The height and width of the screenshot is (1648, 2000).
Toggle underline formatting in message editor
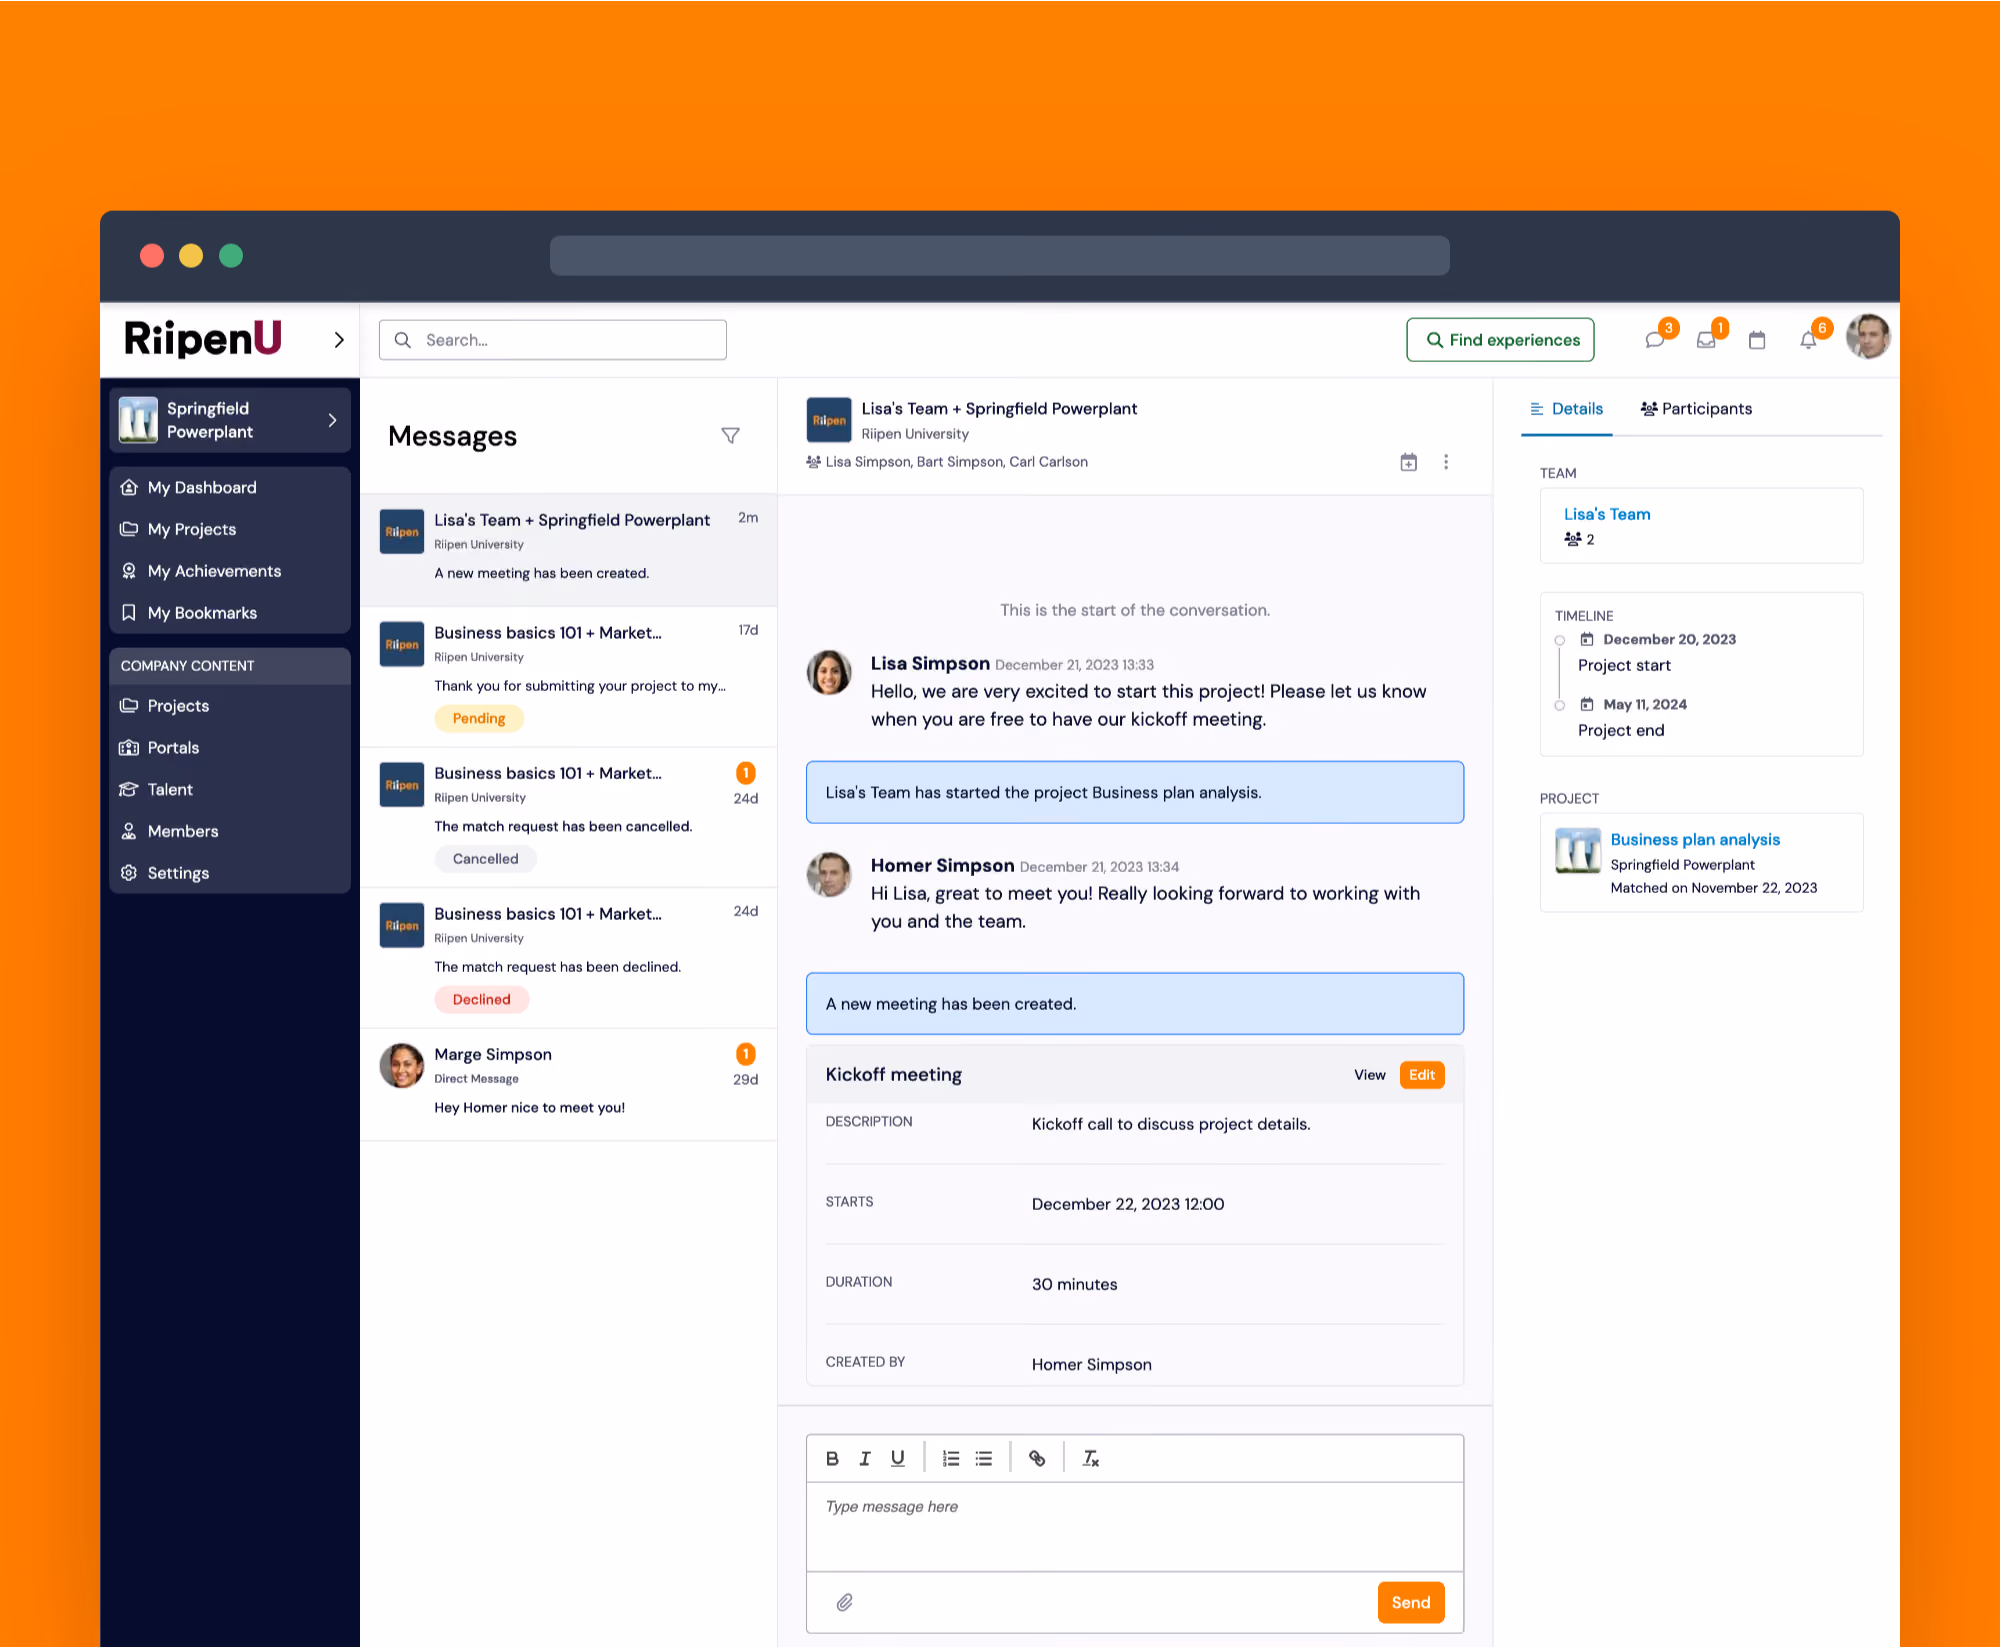pyautogui.click(x=898, y=1458)
